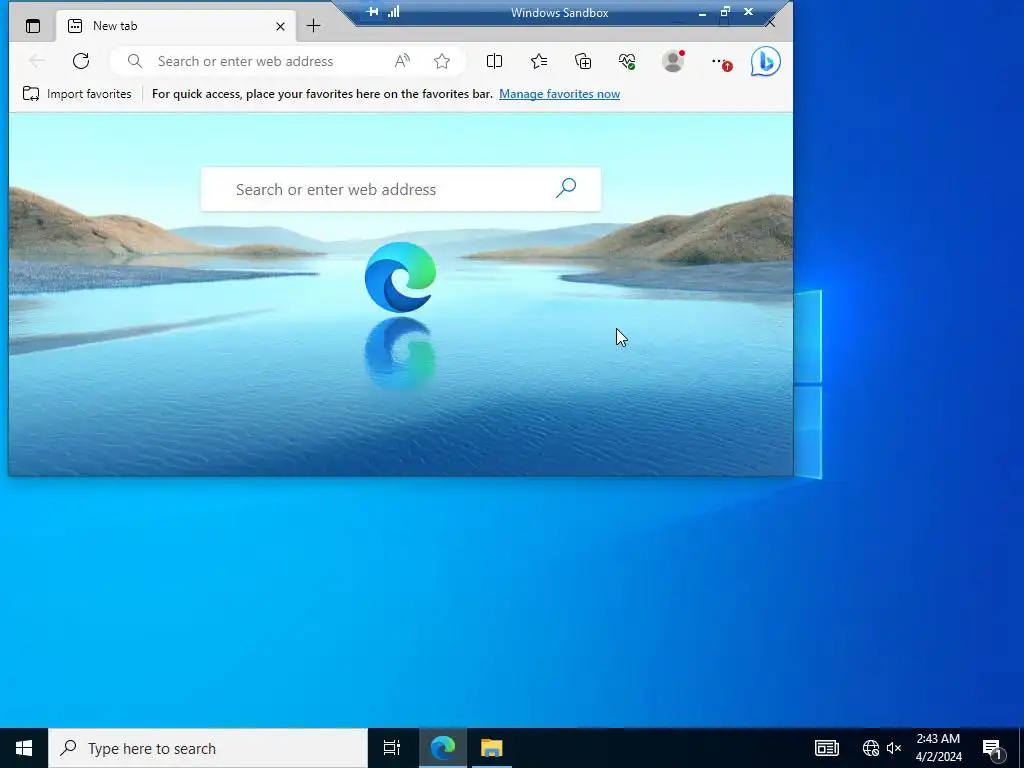Click the network globe tray icon
This screenshot has width=1024, height=768.
(x=871, y=748)
